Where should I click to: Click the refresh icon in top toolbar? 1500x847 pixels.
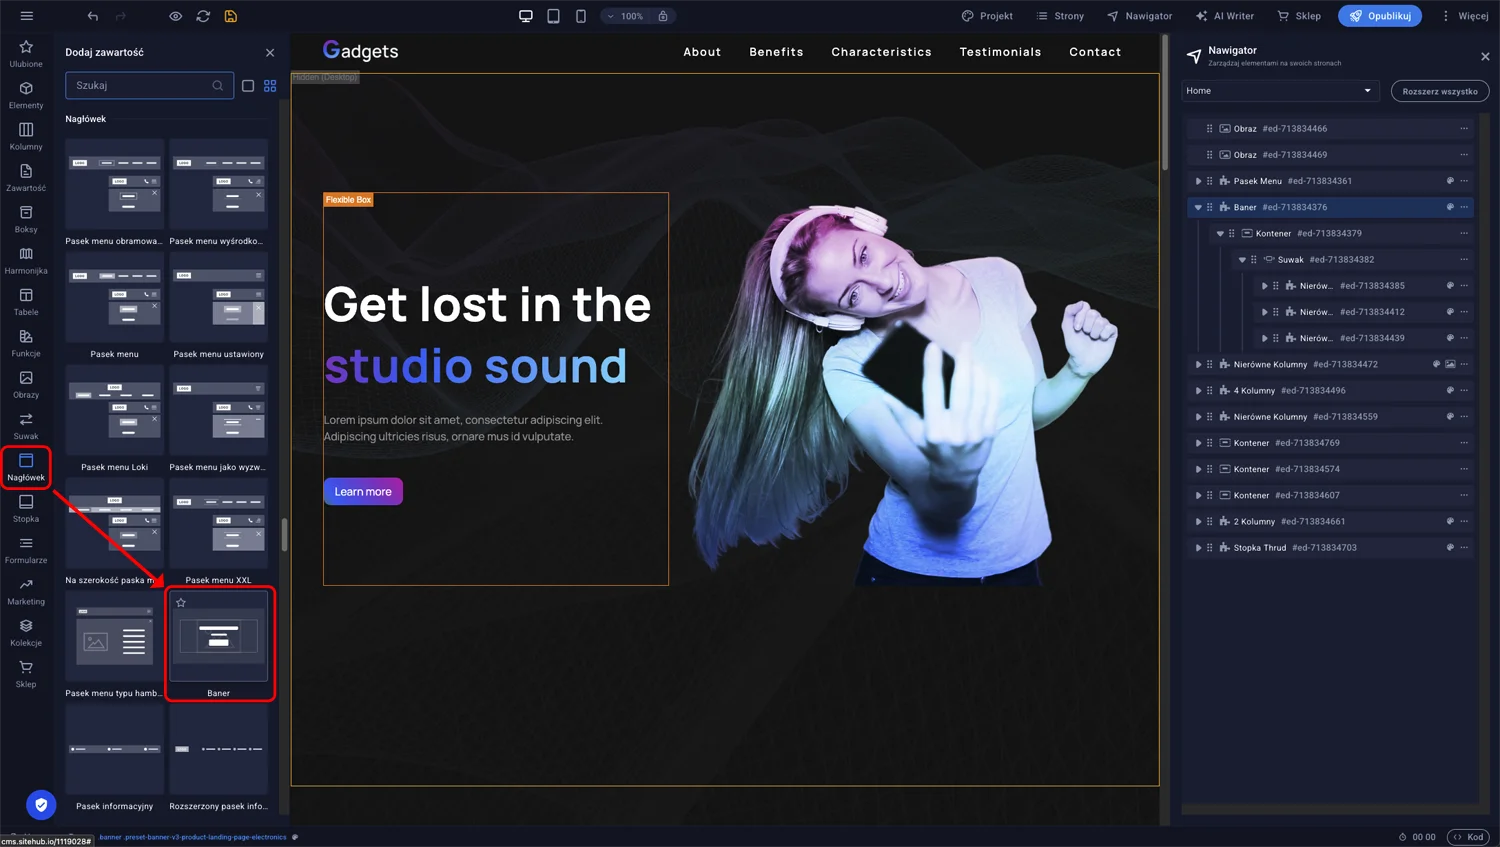tap(203, 16)
